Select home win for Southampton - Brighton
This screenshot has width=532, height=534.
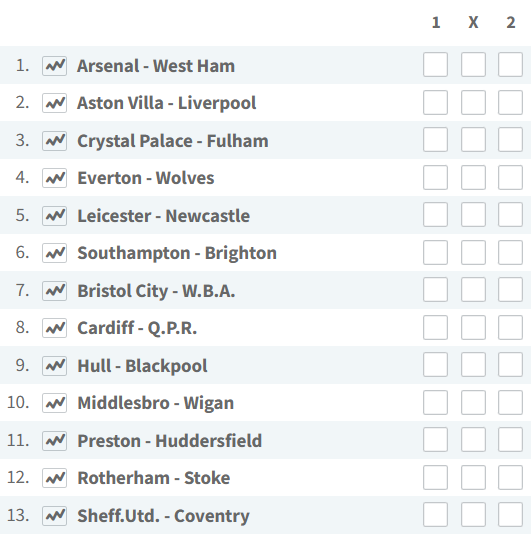pyautogui.click(x=435, y=252)
